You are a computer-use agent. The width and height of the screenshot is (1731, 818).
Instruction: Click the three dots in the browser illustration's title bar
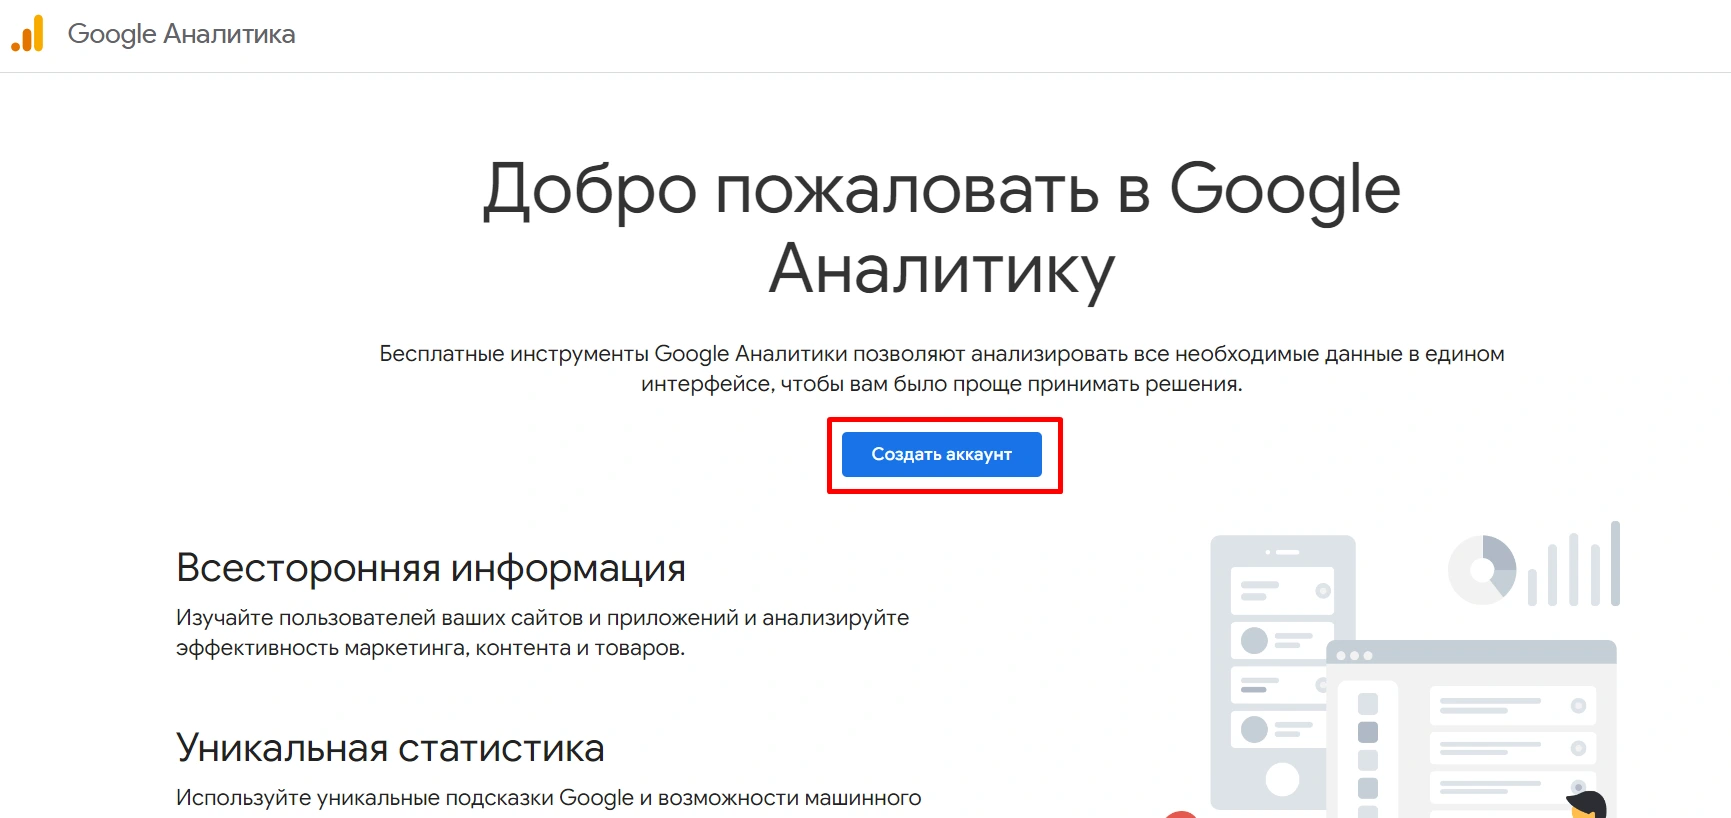[x=1354, y=655]
